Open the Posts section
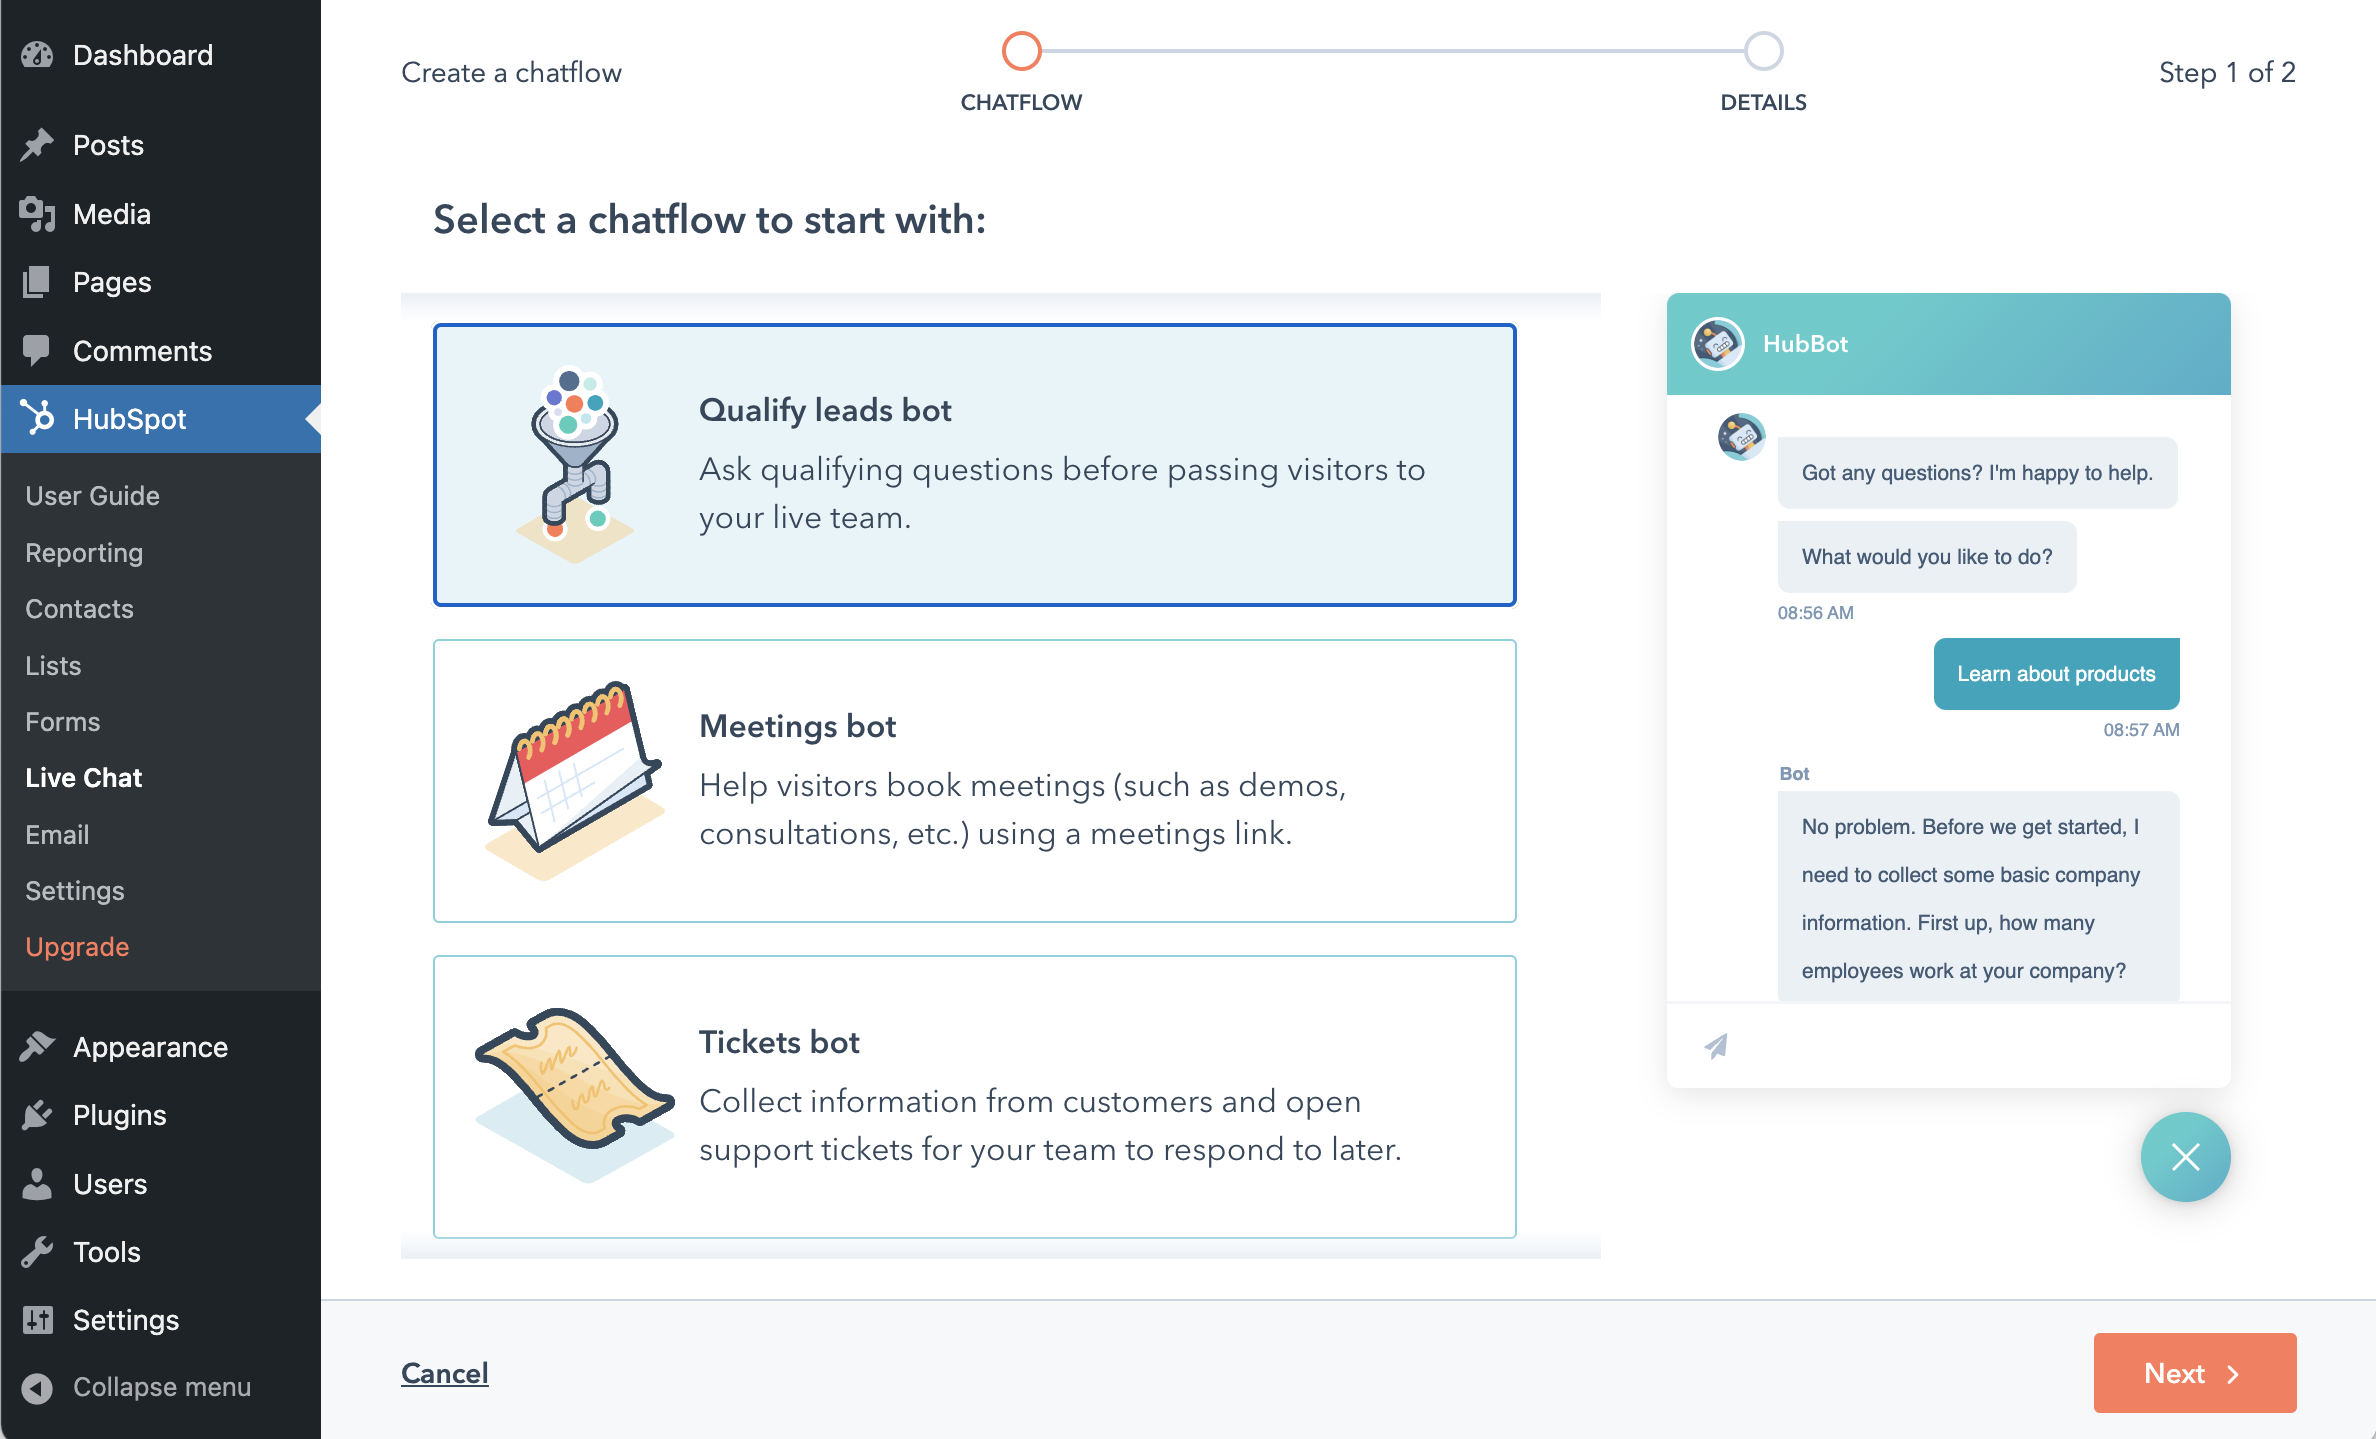The image size is (2376, 1439). (x=107, y=146)
